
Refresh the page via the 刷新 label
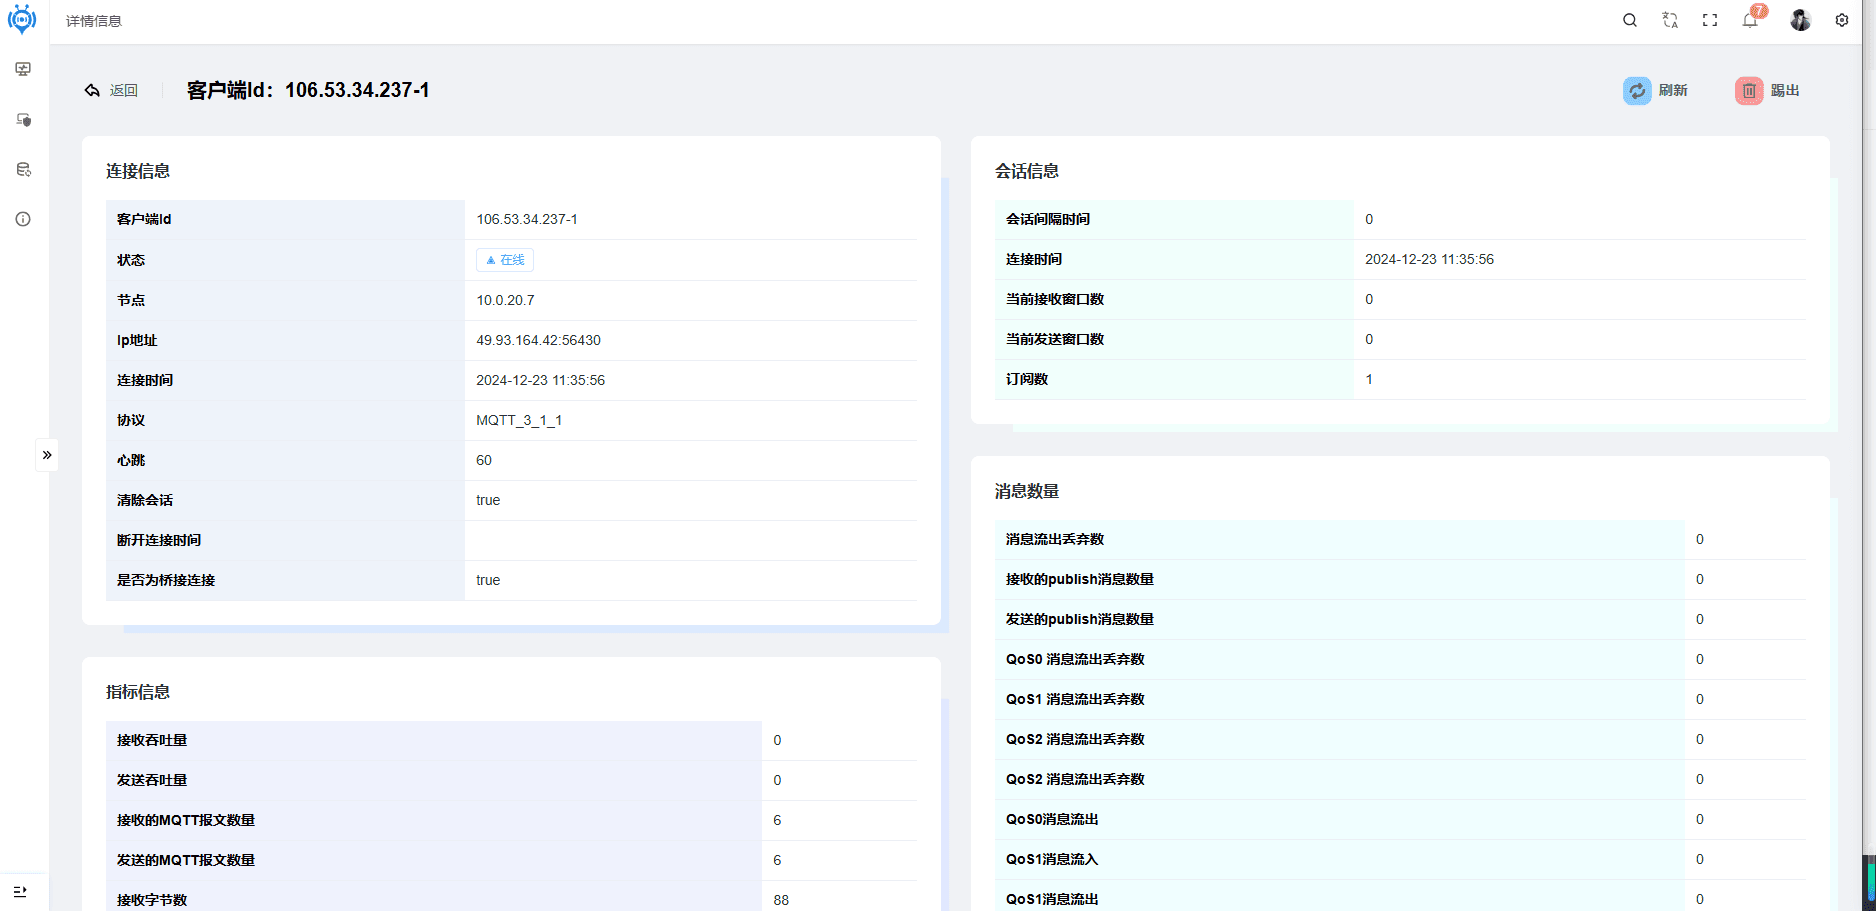pyautogui.click(x=1673, y=90)
